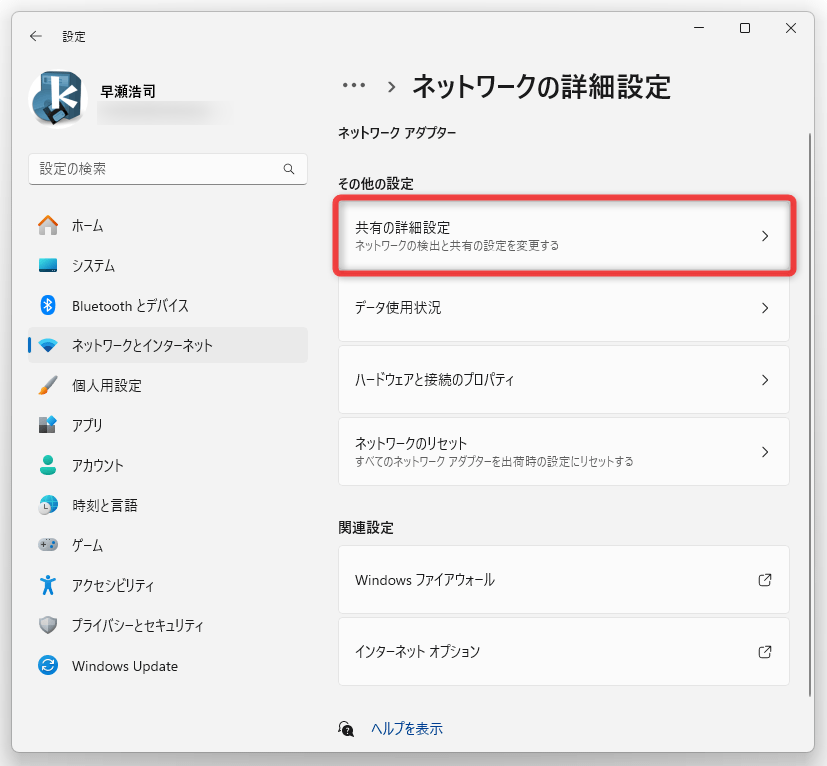Expand ハードウェアと接続のプロパティ chevron

click(x=765, y=380)
